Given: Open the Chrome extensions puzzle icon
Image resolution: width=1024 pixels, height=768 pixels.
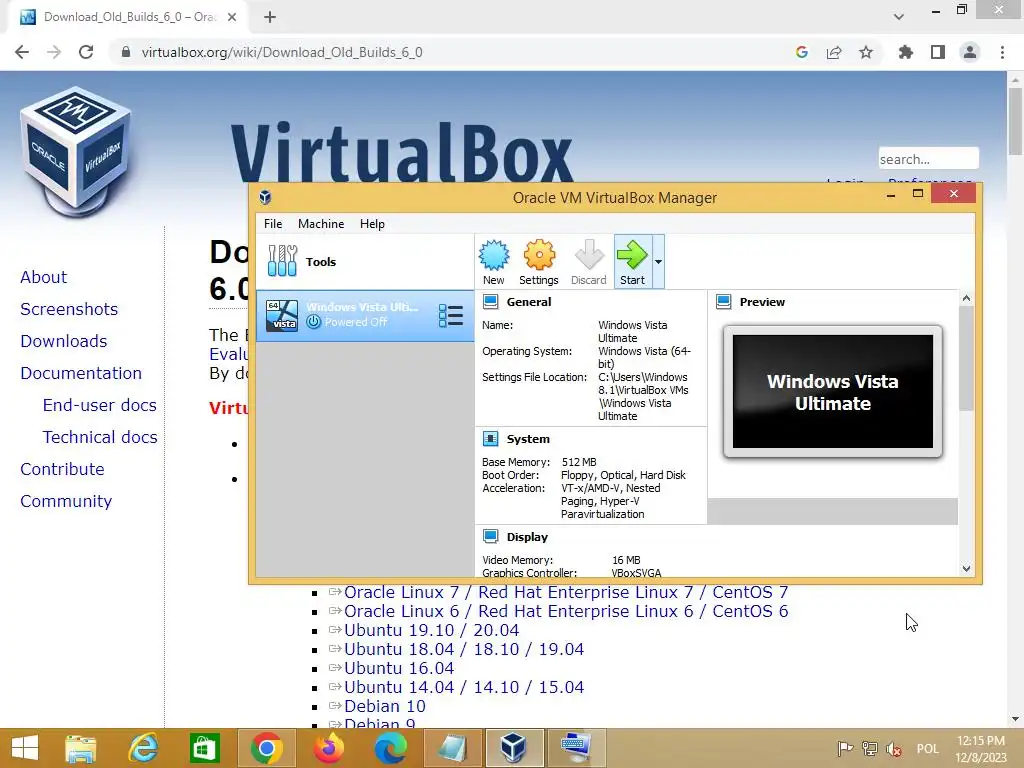Looking at the screenshot, I should [906, 52].
